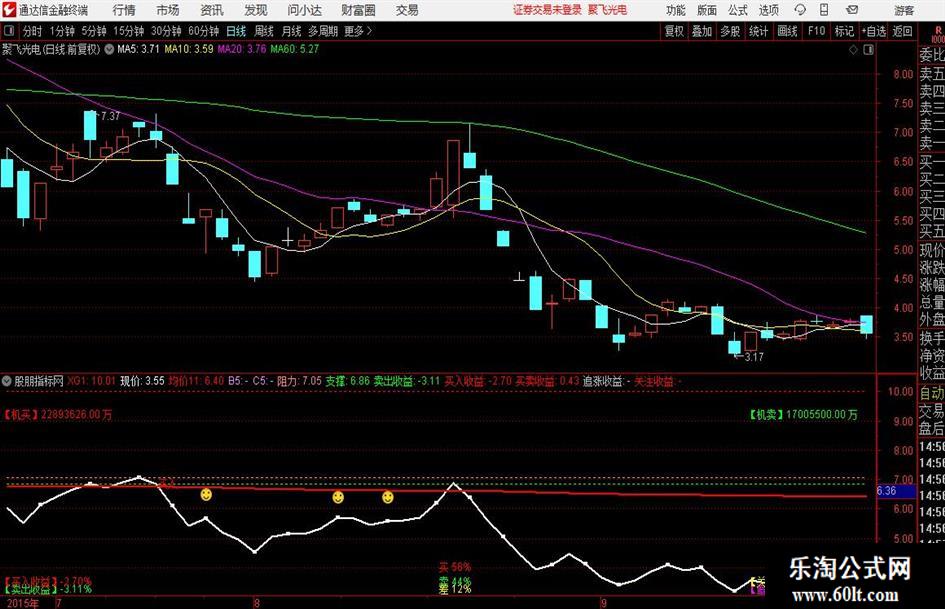
Task: Expand the 股朋指标网 indicator dropdown circle
Action: pos(7,381)
